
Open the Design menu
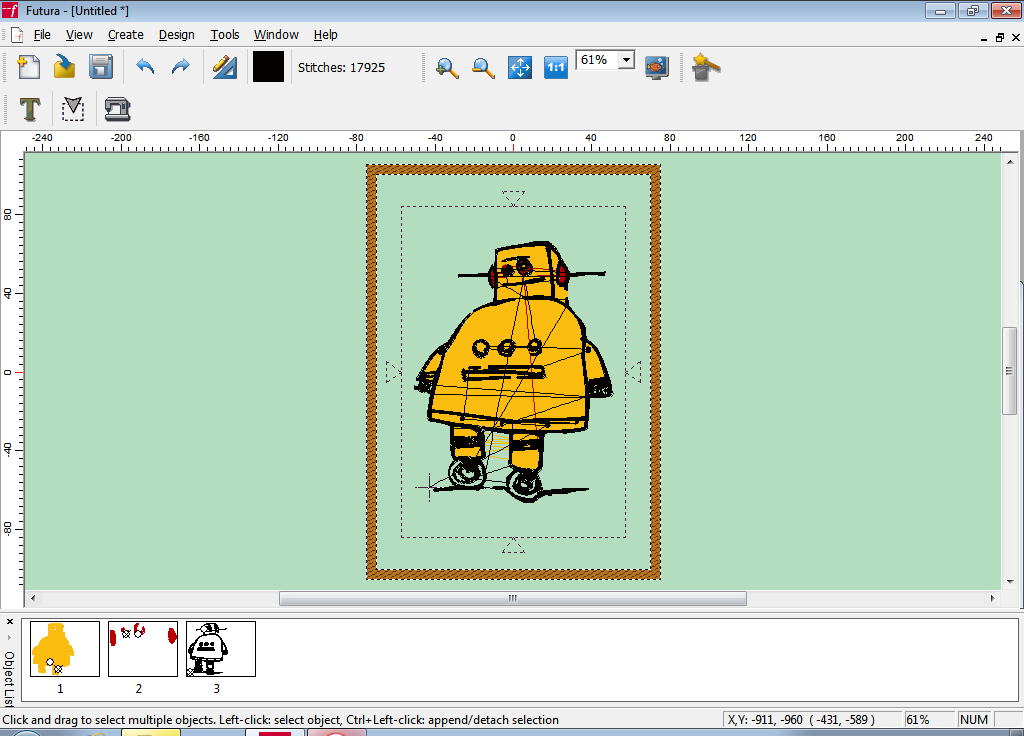point(176,35)
